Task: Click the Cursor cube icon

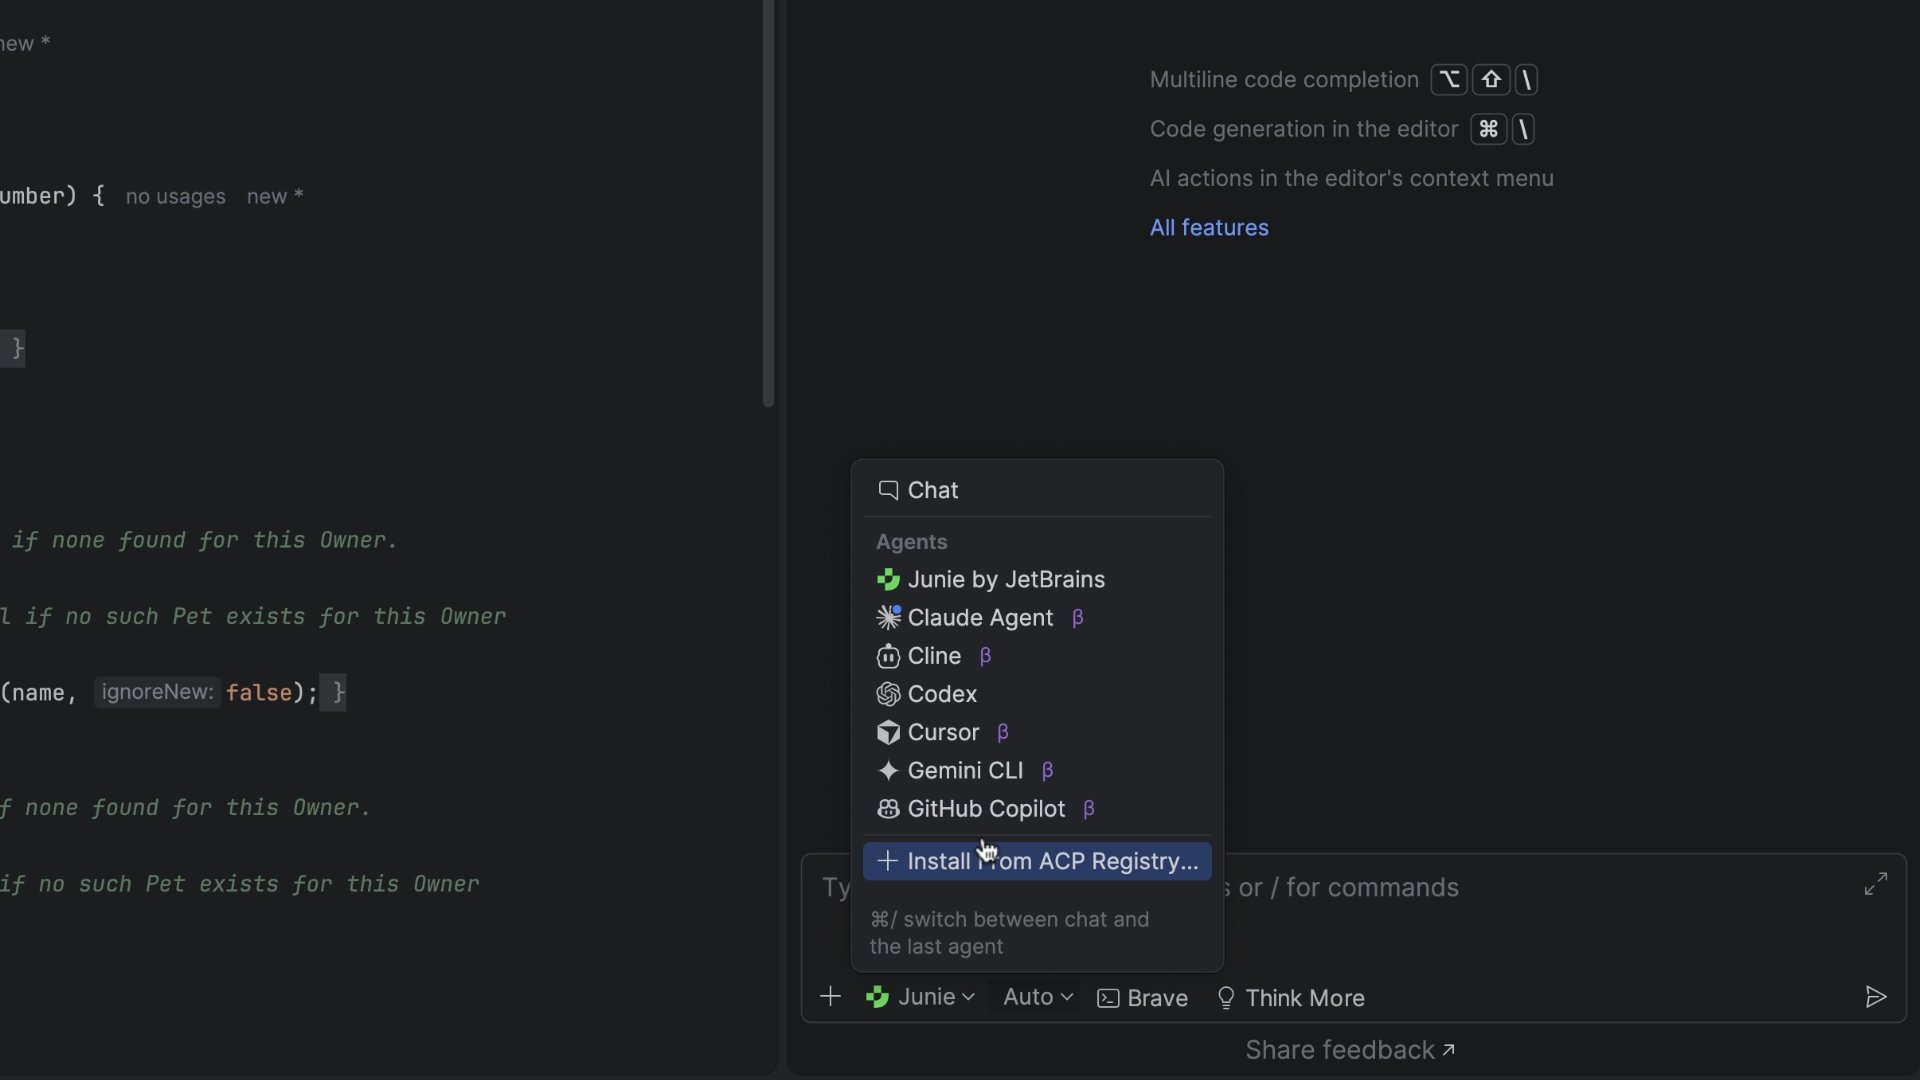Action: point(887,733)
